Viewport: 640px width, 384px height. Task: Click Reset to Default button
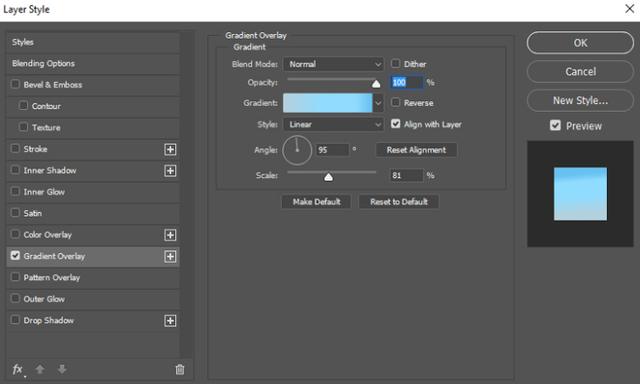pyautogui.click(x=399, y=202)
